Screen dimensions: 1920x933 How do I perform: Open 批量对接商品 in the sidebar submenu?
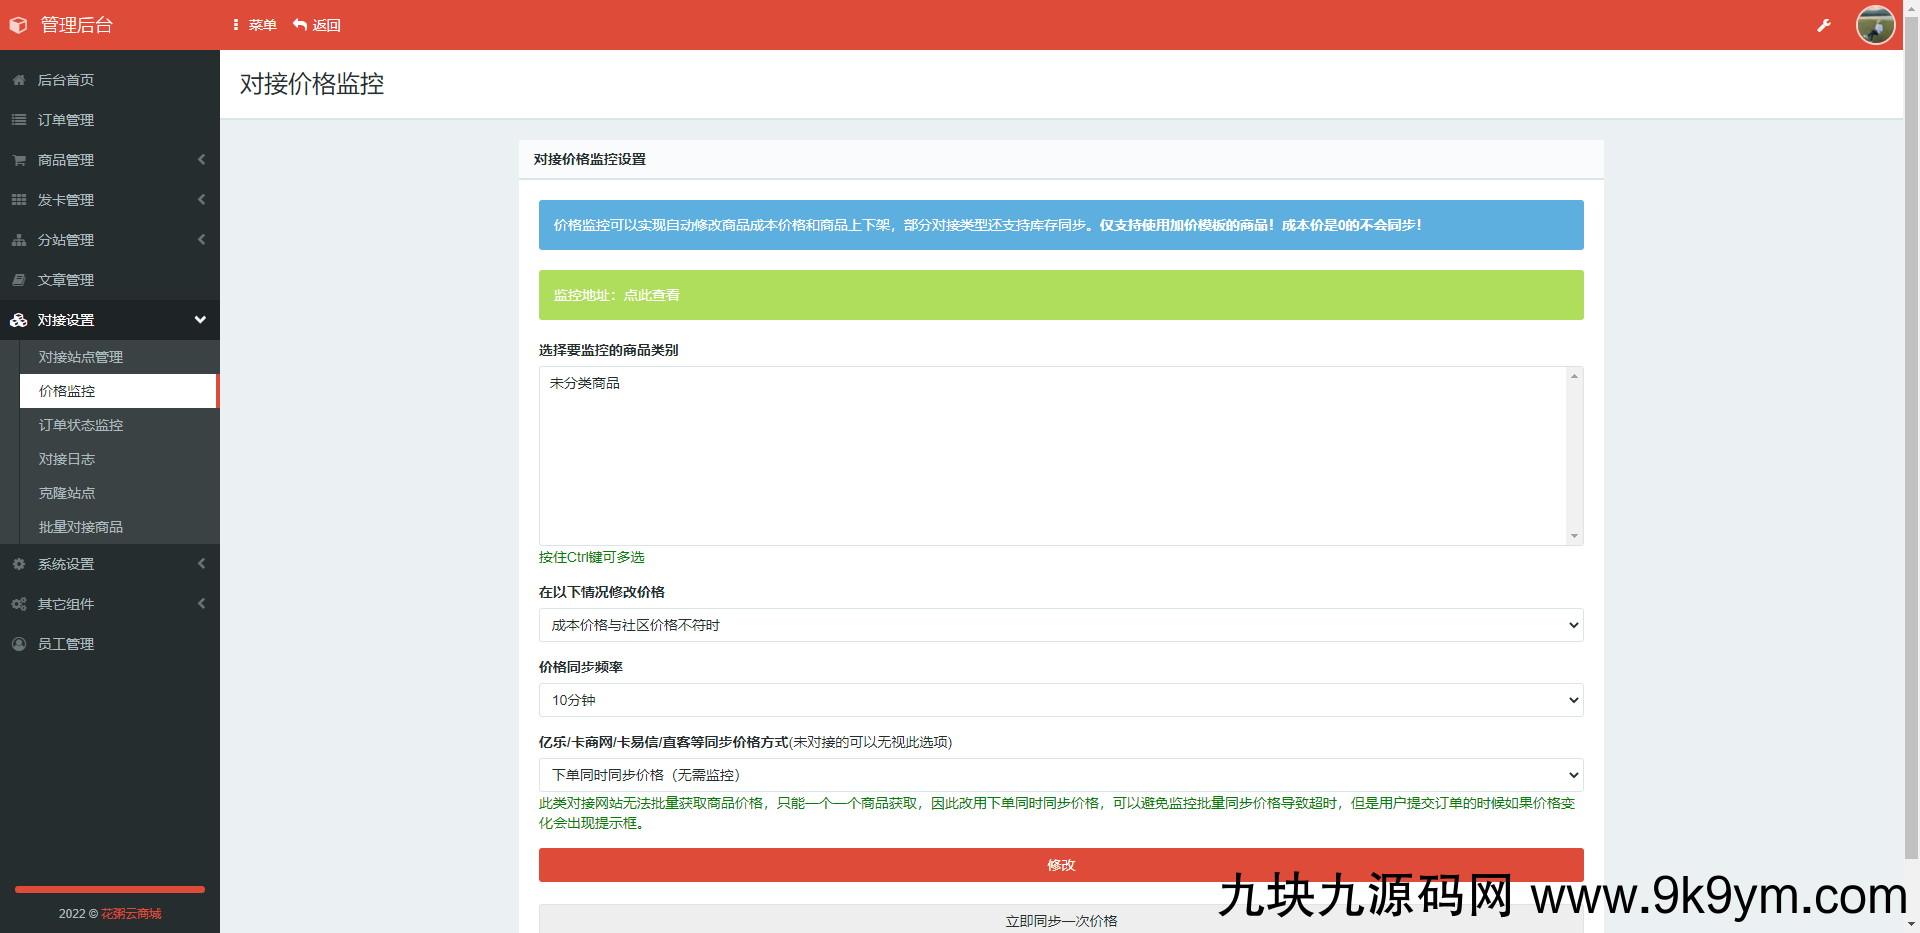(81, 527)
